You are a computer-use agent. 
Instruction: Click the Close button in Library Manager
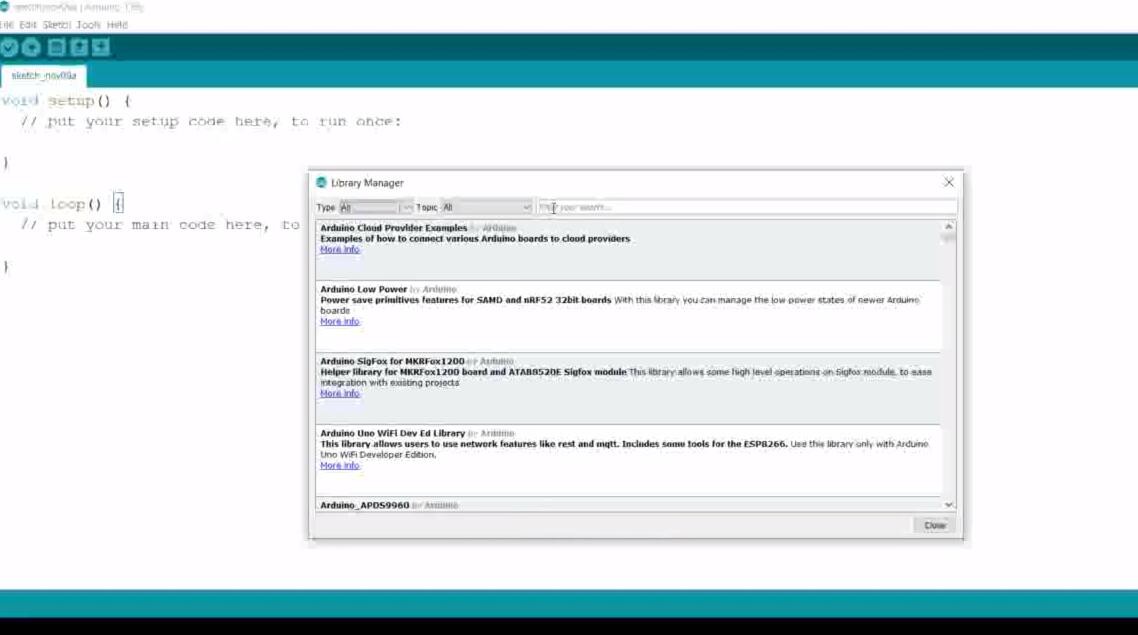[x=934, y=525]
